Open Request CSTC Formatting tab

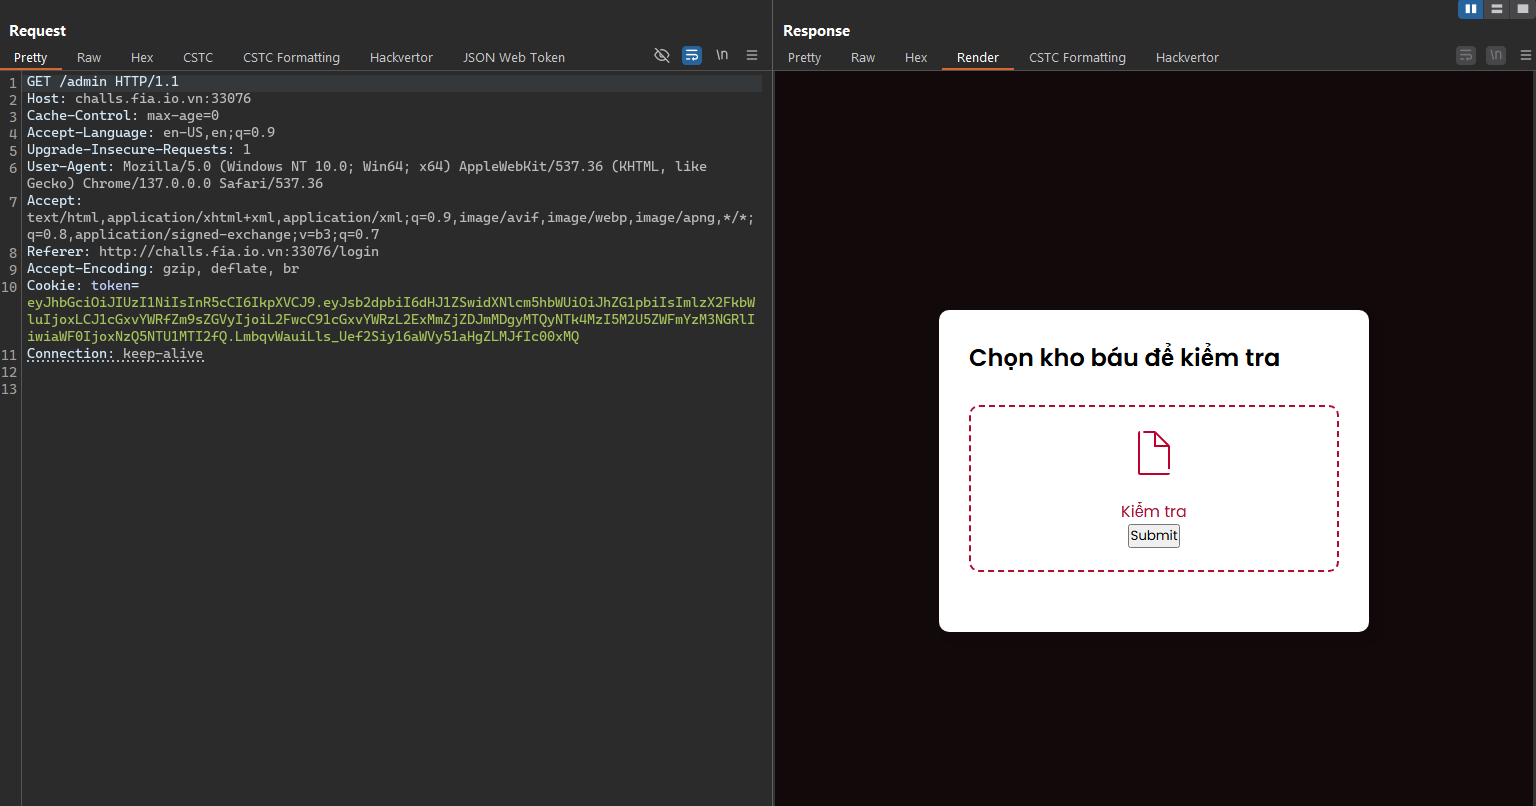(x=291, y=57)
